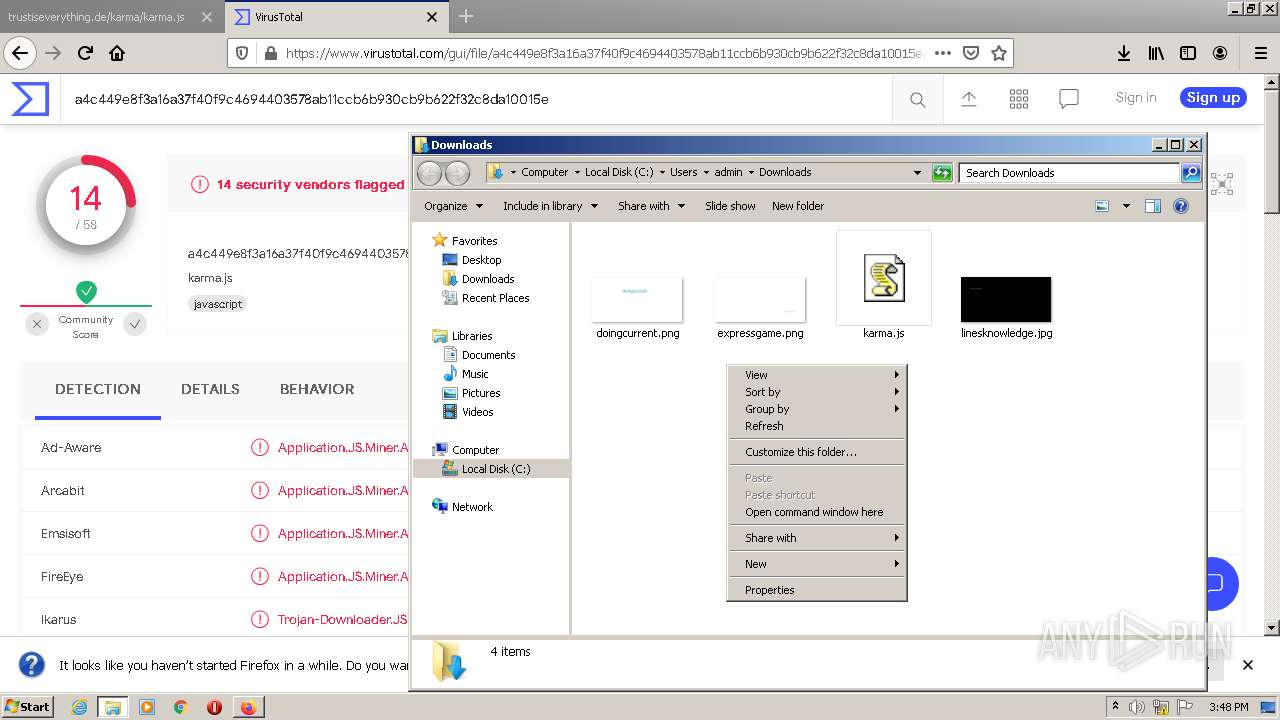Viewport: 1280px width, 720px height.
Task: Select Recent Places in navigation pane
Action: point(495,298)
